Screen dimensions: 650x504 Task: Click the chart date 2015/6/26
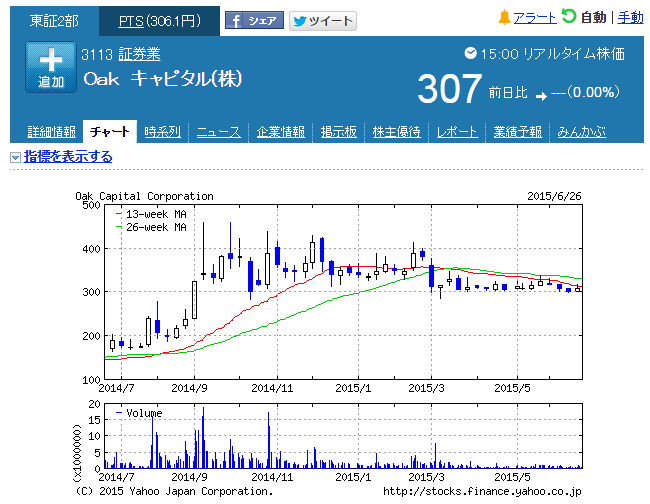click(x=554, y=196)
